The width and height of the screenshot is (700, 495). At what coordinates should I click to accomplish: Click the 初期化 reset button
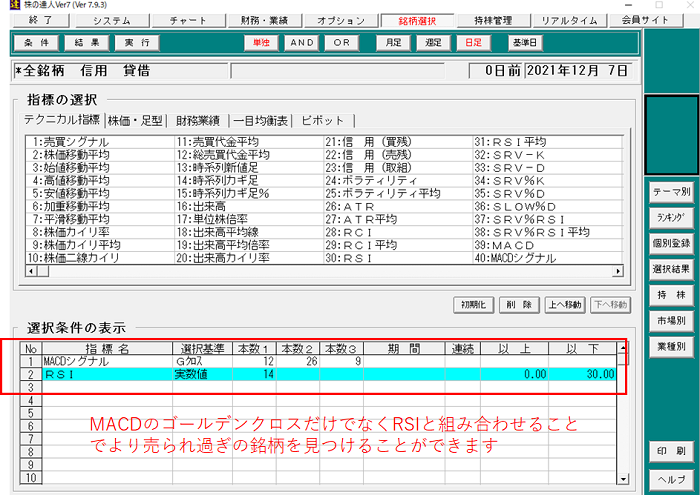474,304
